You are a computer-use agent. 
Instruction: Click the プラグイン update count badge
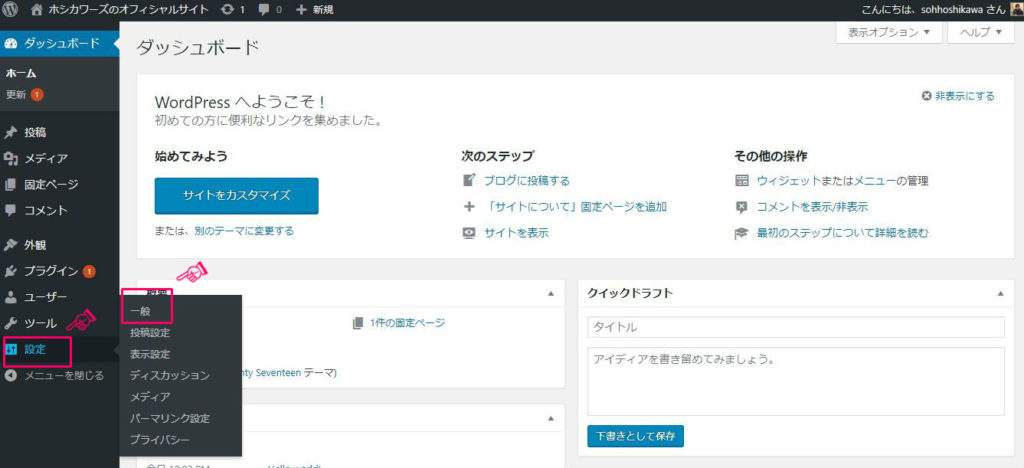tap(89, 271)
